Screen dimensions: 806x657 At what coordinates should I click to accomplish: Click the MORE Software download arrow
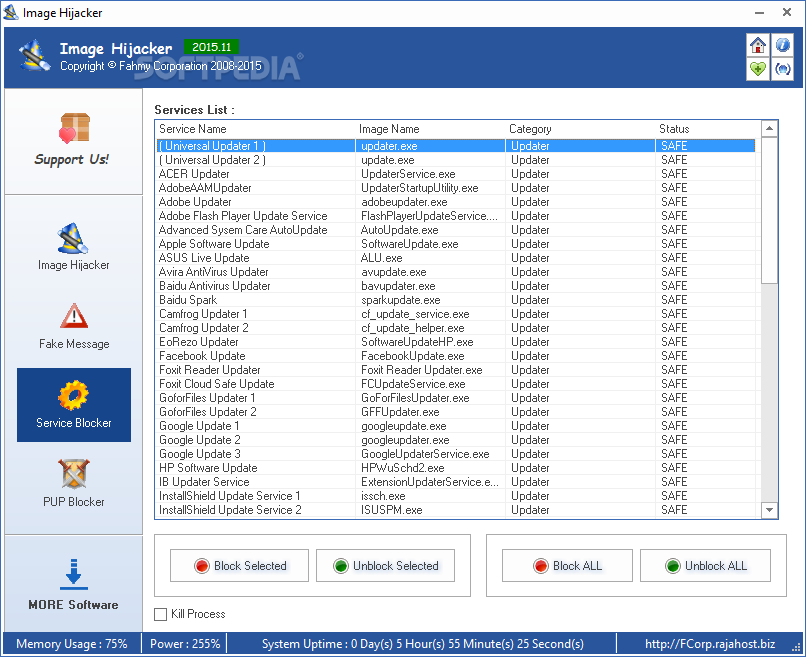(x=74, y=573)
